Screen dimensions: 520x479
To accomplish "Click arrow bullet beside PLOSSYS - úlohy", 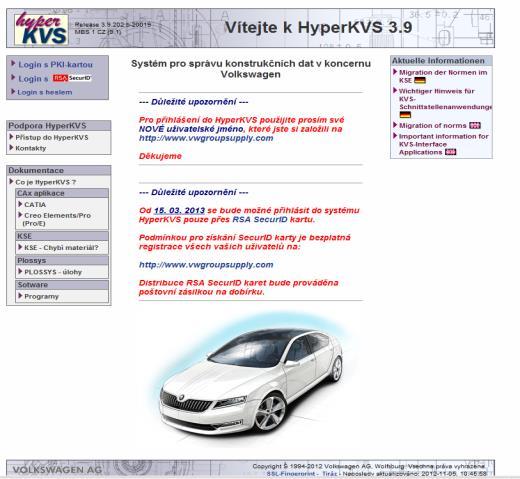I will point(20,271).
